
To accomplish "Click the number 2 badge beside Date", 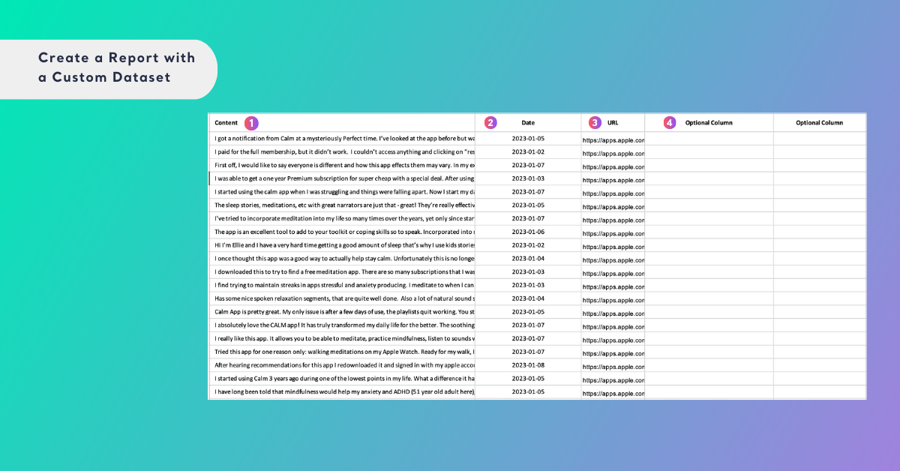I will click(490, 123).
